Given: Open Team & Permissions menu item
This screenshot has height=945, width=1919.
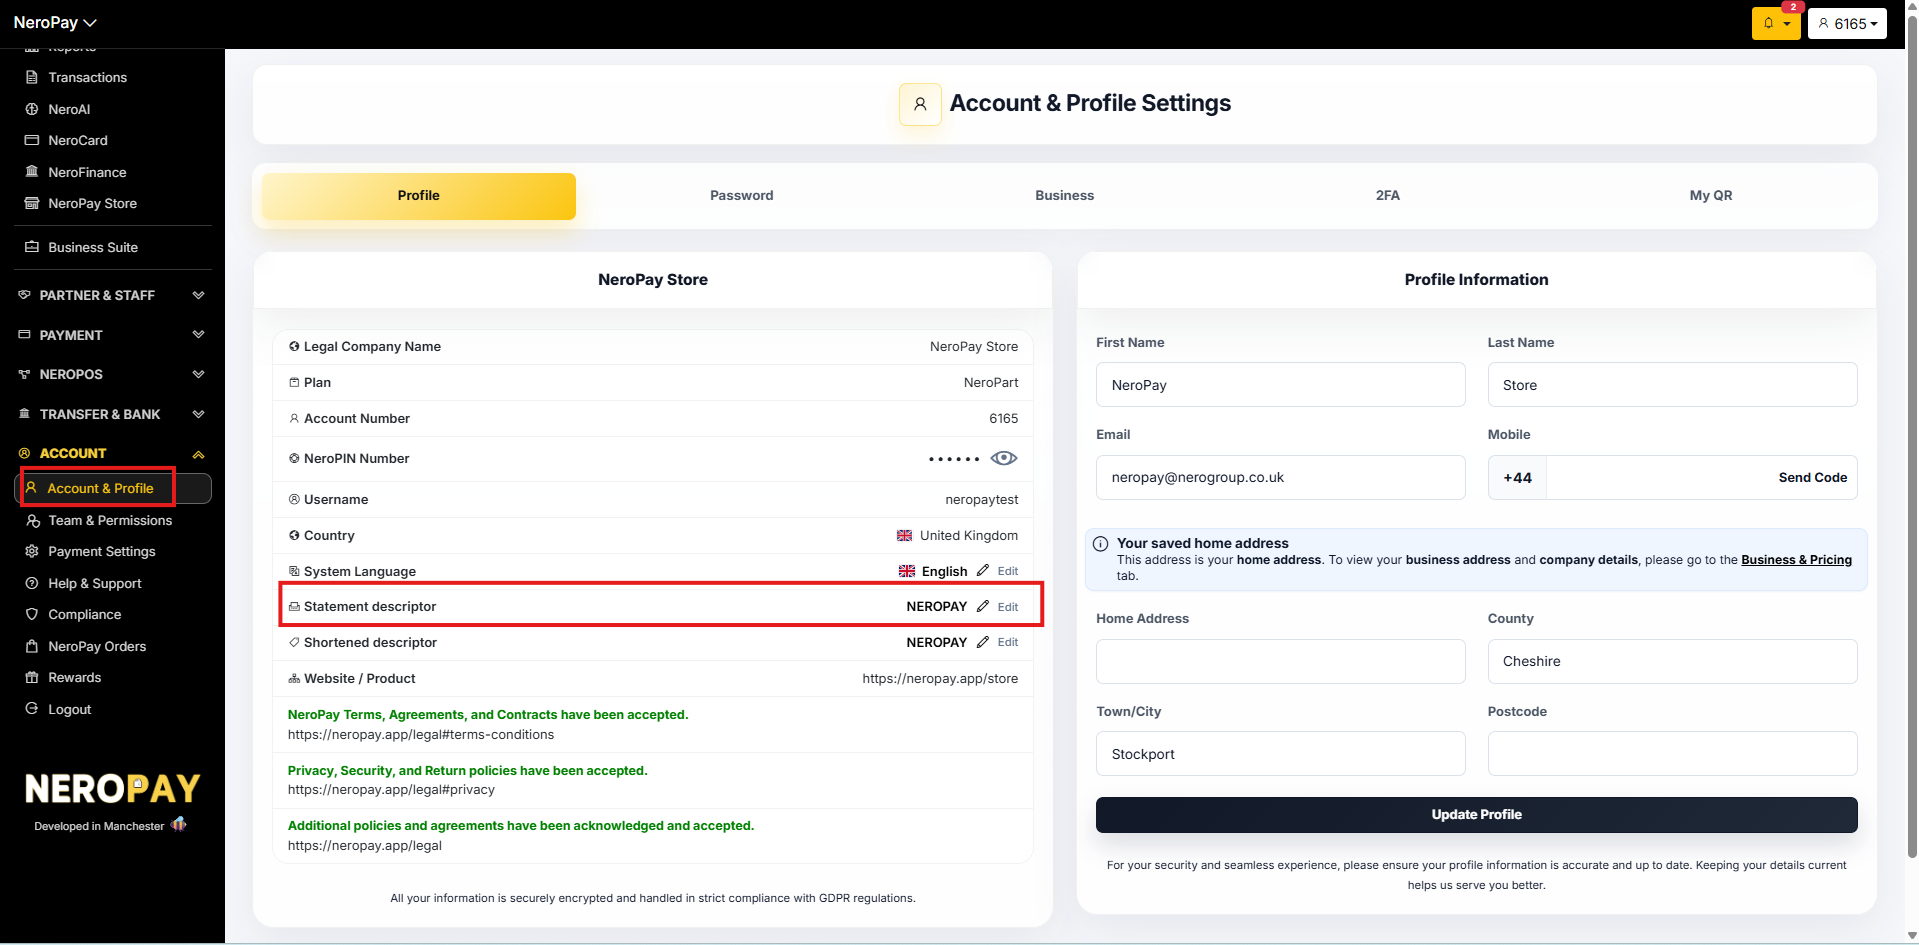Looking at the screenshot, I should point(110,520).
